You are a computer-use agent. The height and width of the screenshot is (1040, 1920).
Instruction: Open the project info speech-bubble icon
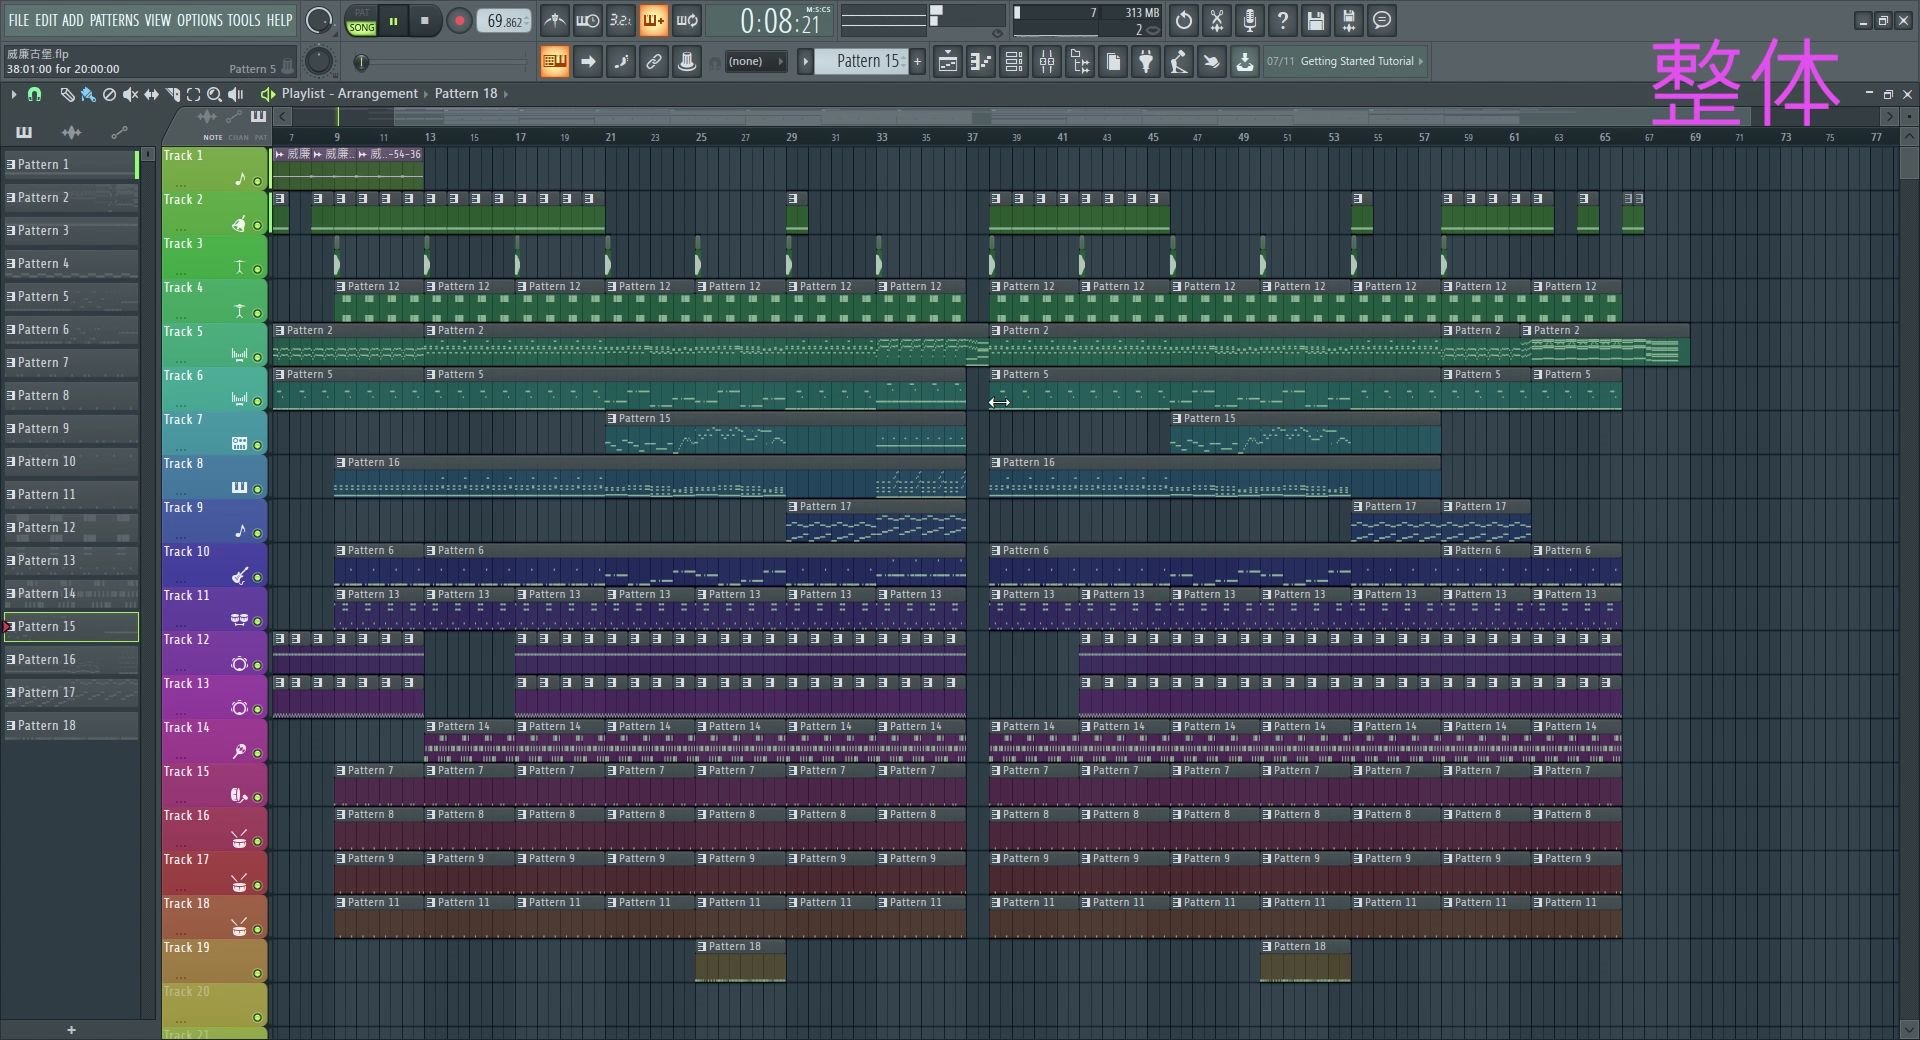[1382, 20]
